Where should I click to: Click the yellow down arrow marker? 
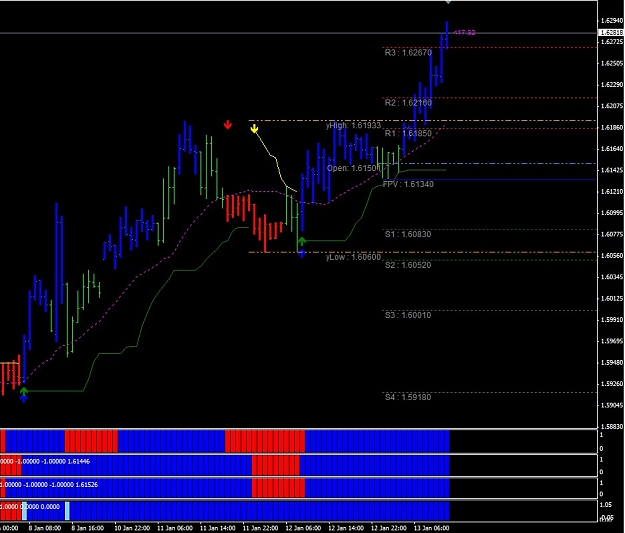coord(254,128)
